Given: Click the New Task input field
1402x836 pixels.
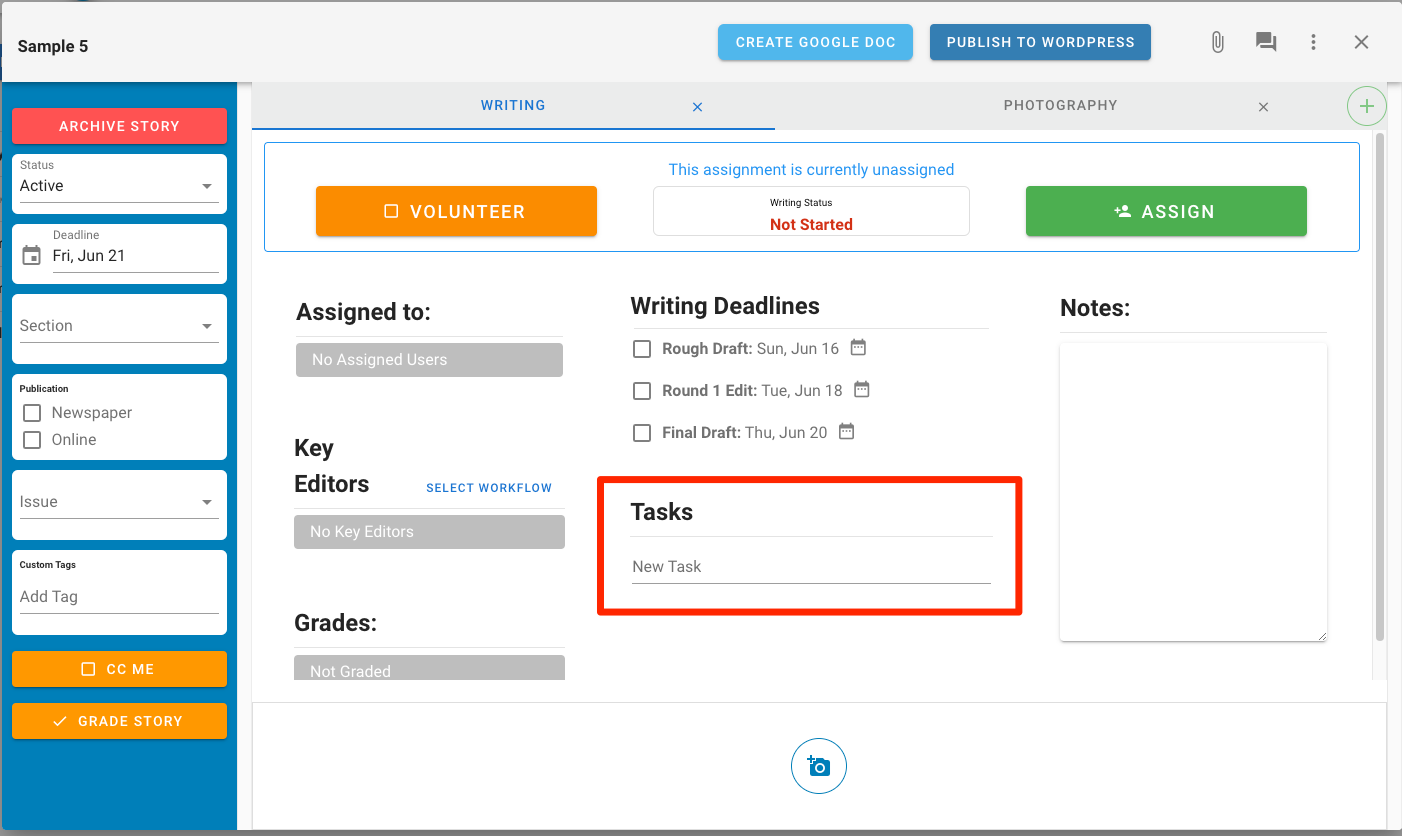Looking at the screenshot, I should pyautogui.click(x=811, y=567).
